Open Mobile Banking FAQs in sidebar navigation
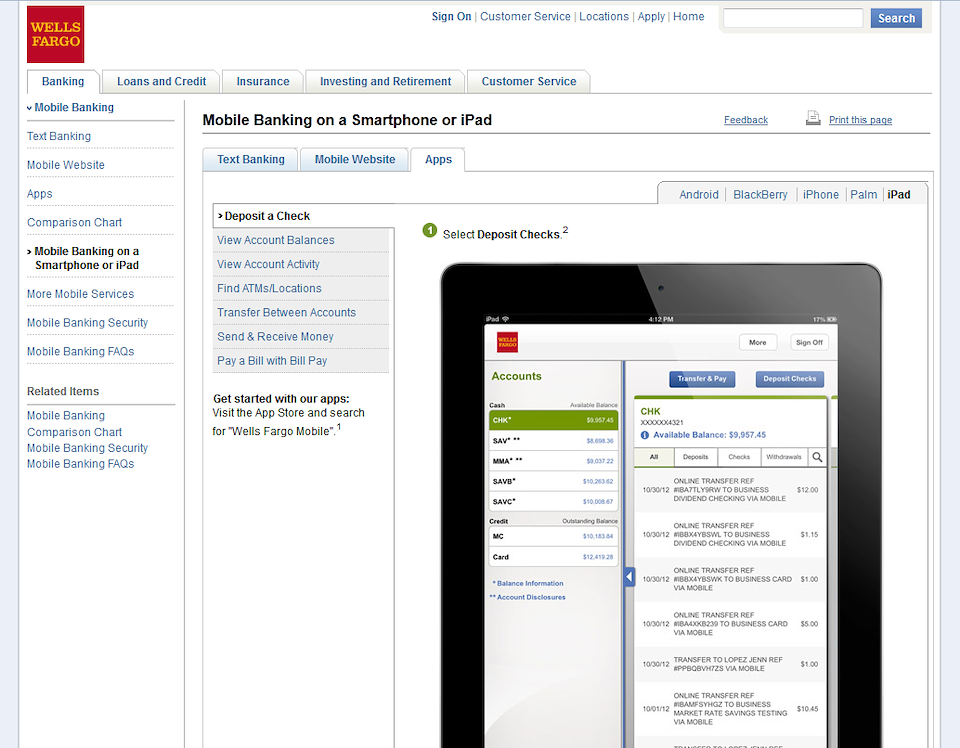This screenshot has width=960, height=748. pyautogui.click(x=80, y=352)
